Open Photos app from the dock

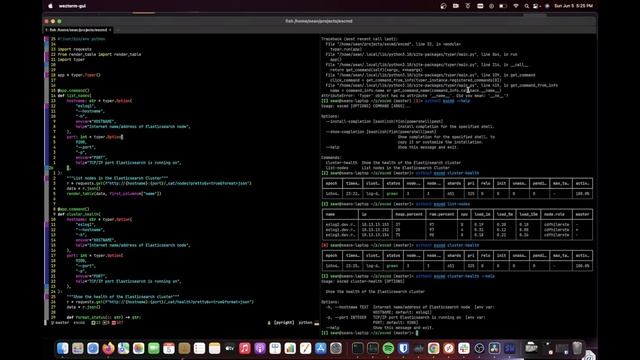(138, 348)
